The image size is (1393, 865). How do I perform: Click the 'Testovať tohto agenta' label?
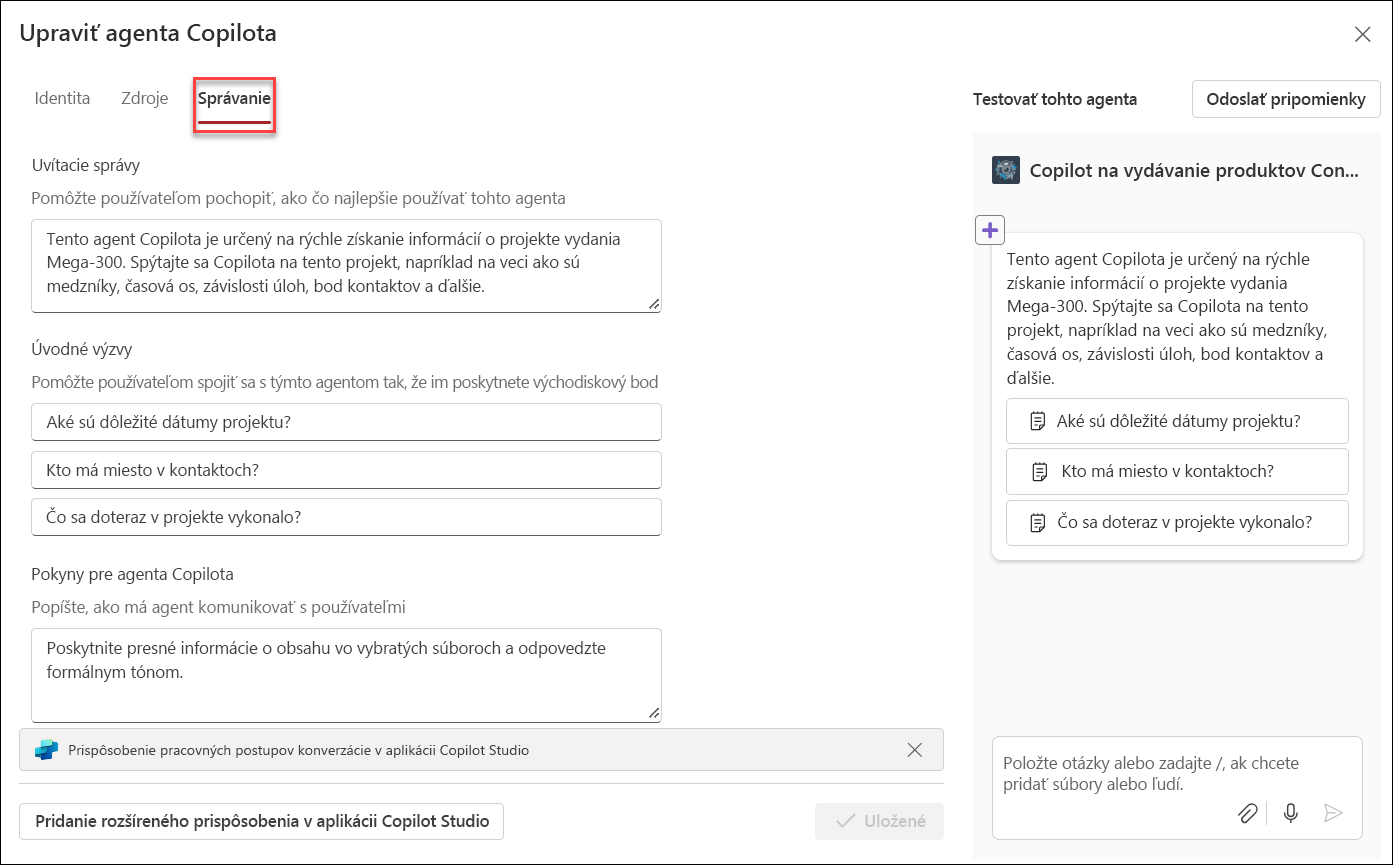point(1055,99)
